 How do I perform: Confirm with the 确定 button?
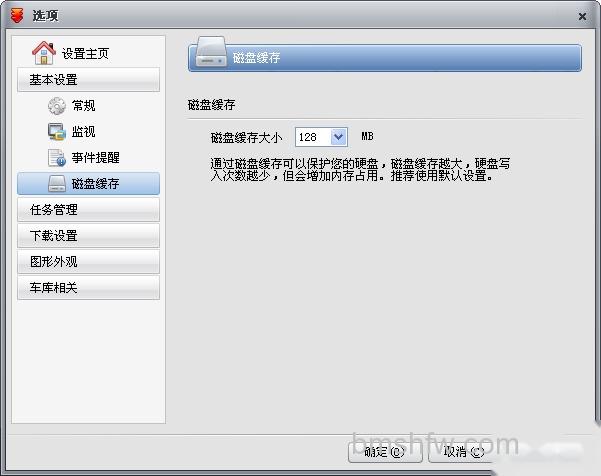[x=385, y=452]
